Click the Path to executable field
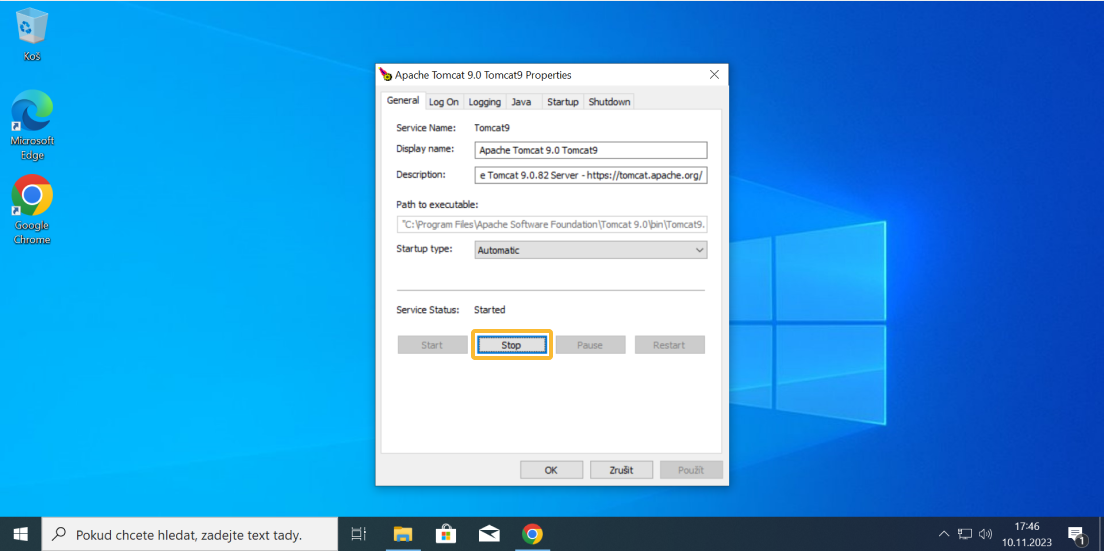 click(551, 224)
